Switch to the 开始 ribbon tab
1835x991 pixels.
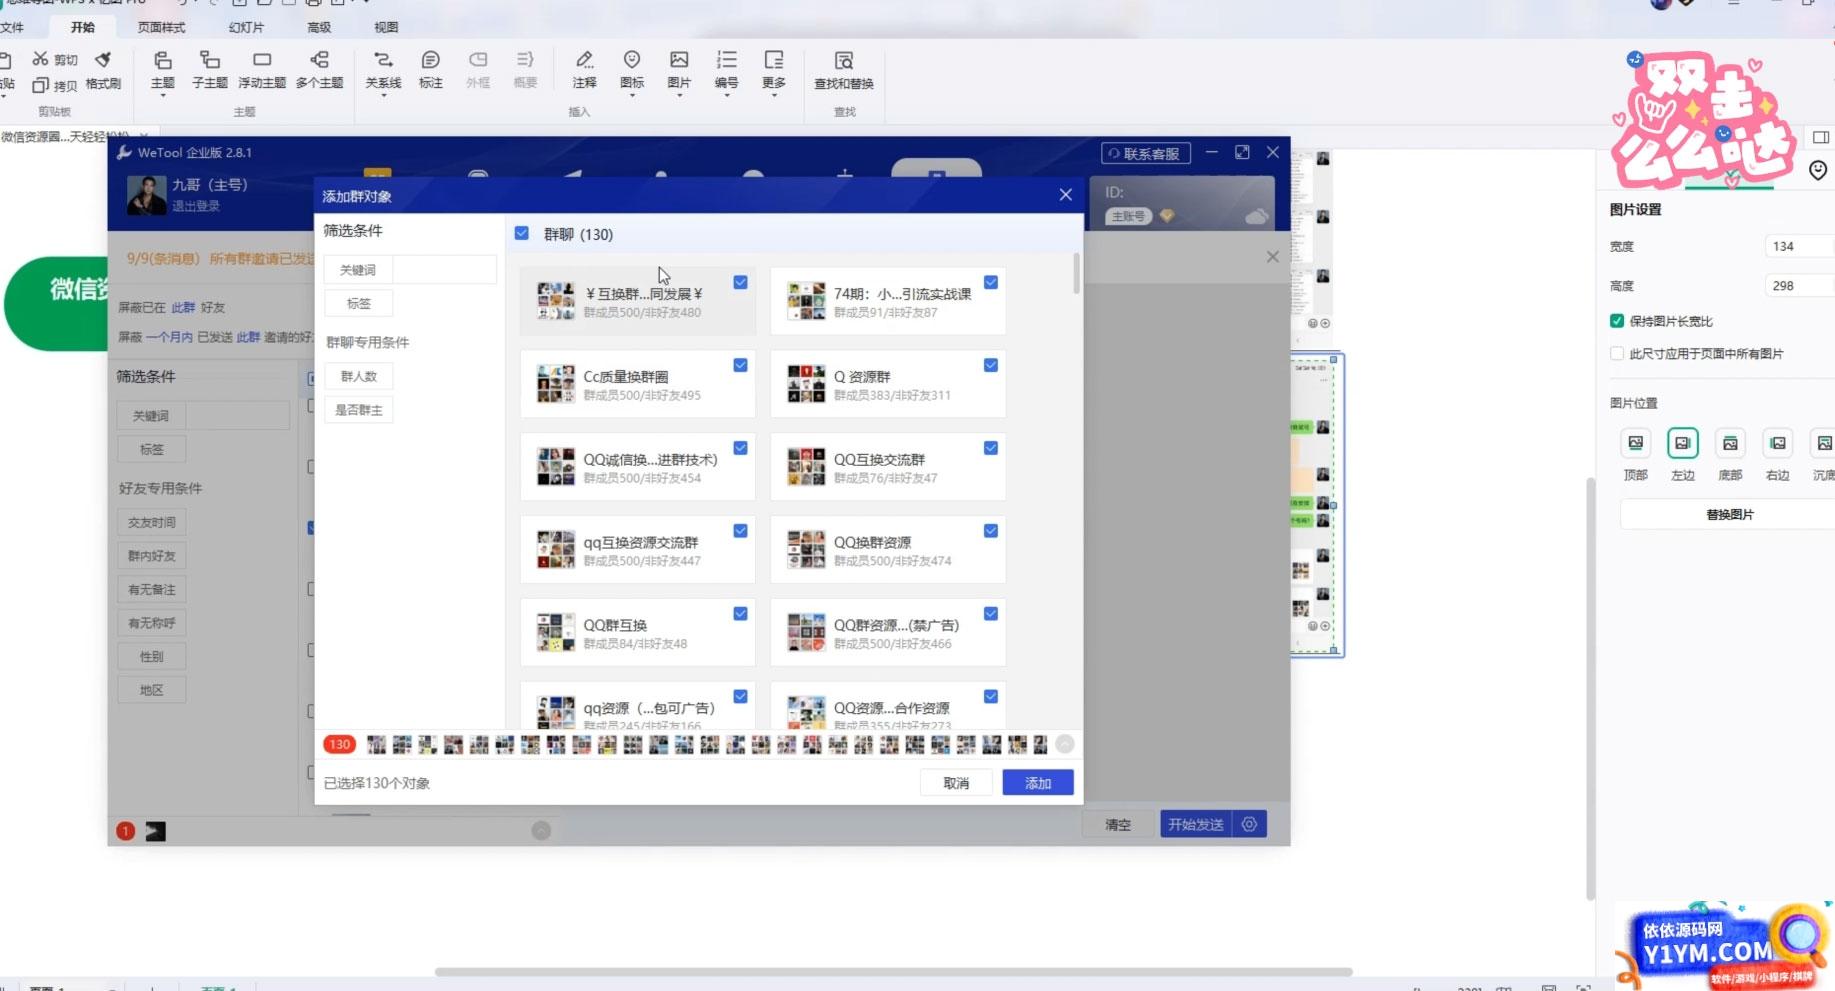click(x=83, y=27)
